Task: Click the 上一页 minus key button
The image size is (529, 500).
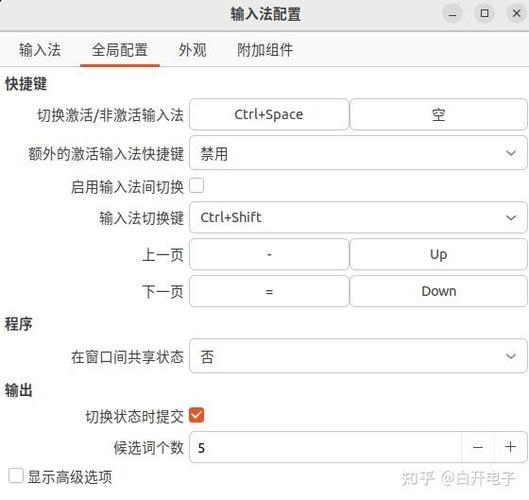Action: tap(269, 254)
